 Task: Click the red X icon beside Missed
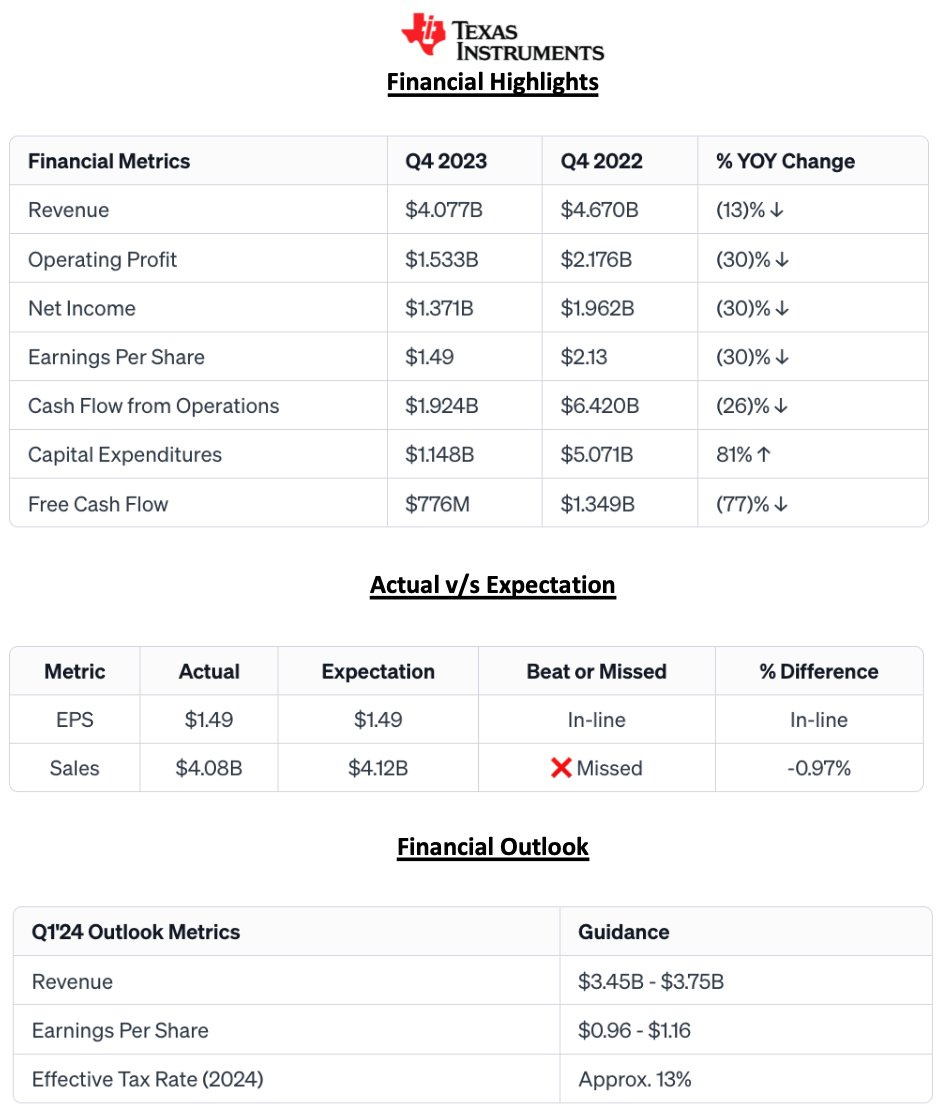tap(561, 768)
